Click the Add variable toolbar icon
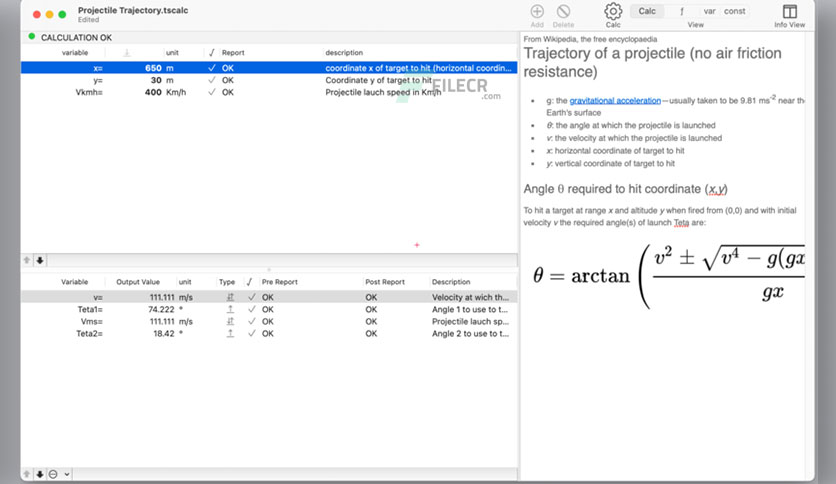Viewport: 836px width, 484px height. pos(537,11)
